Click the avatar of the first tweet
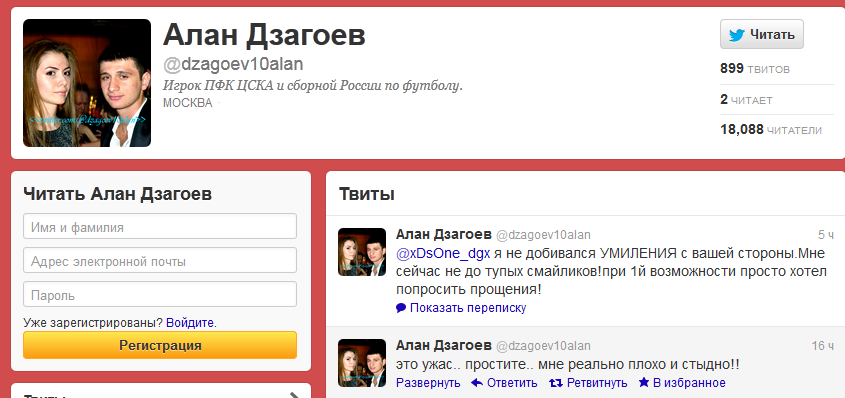Viewport: 845px width, 398px height. tap(362, 252)
